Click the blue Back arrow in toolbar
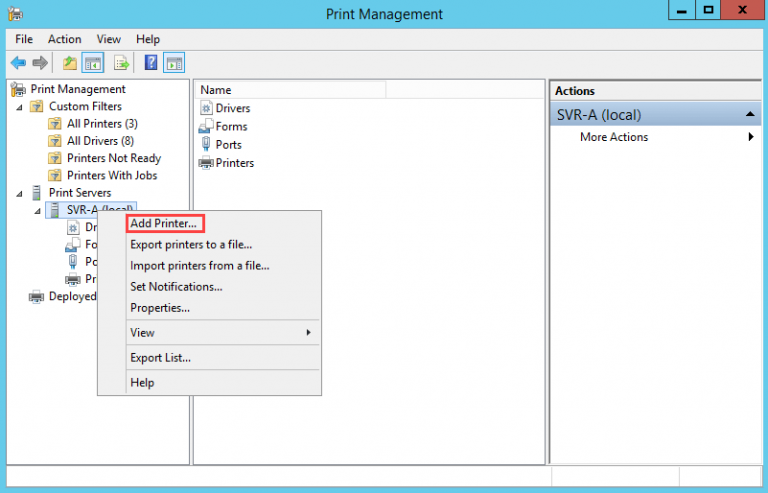Screen dimensions: 768x493 (18, 63)
